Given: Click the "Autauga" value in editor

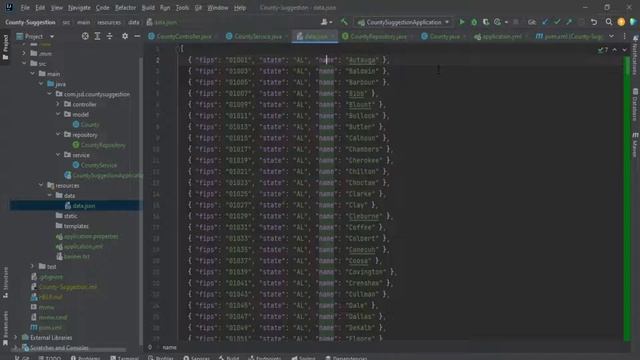Looking at the screenshot, I should click(x=361, y=60).
